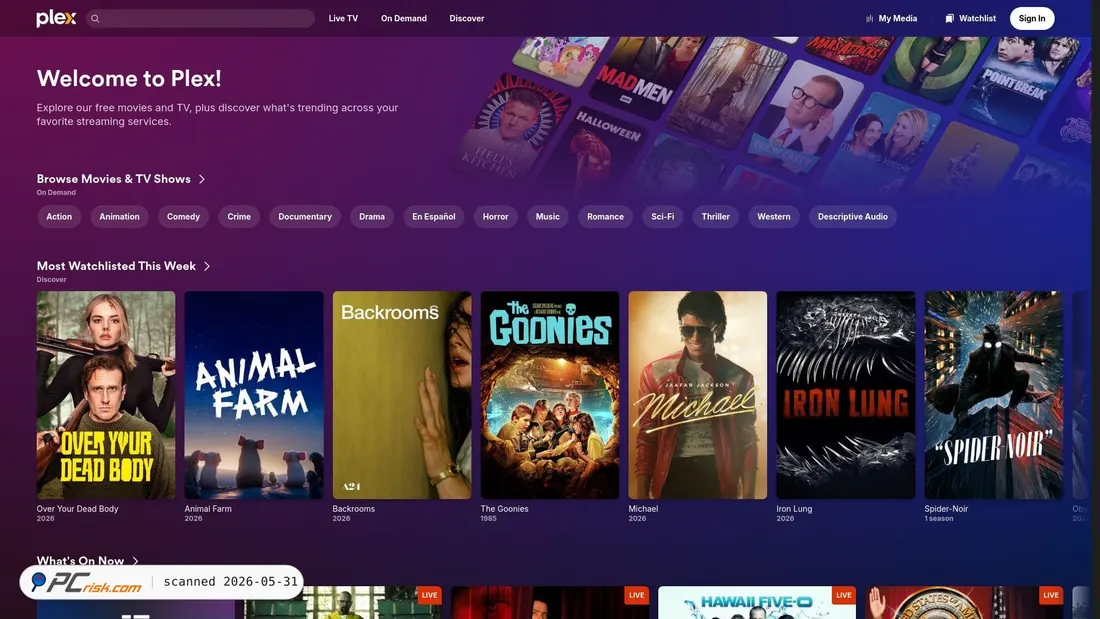The width and height of the screenshot is (1100, 619).
Task: Open the Michael poster
Action: point(698,395)
